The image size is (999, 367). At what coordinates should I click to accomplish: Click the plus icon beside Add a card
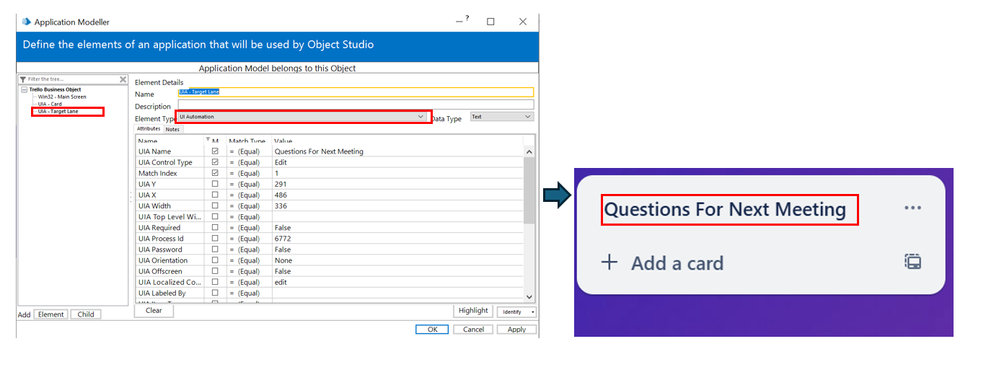(x=610, y=262)
